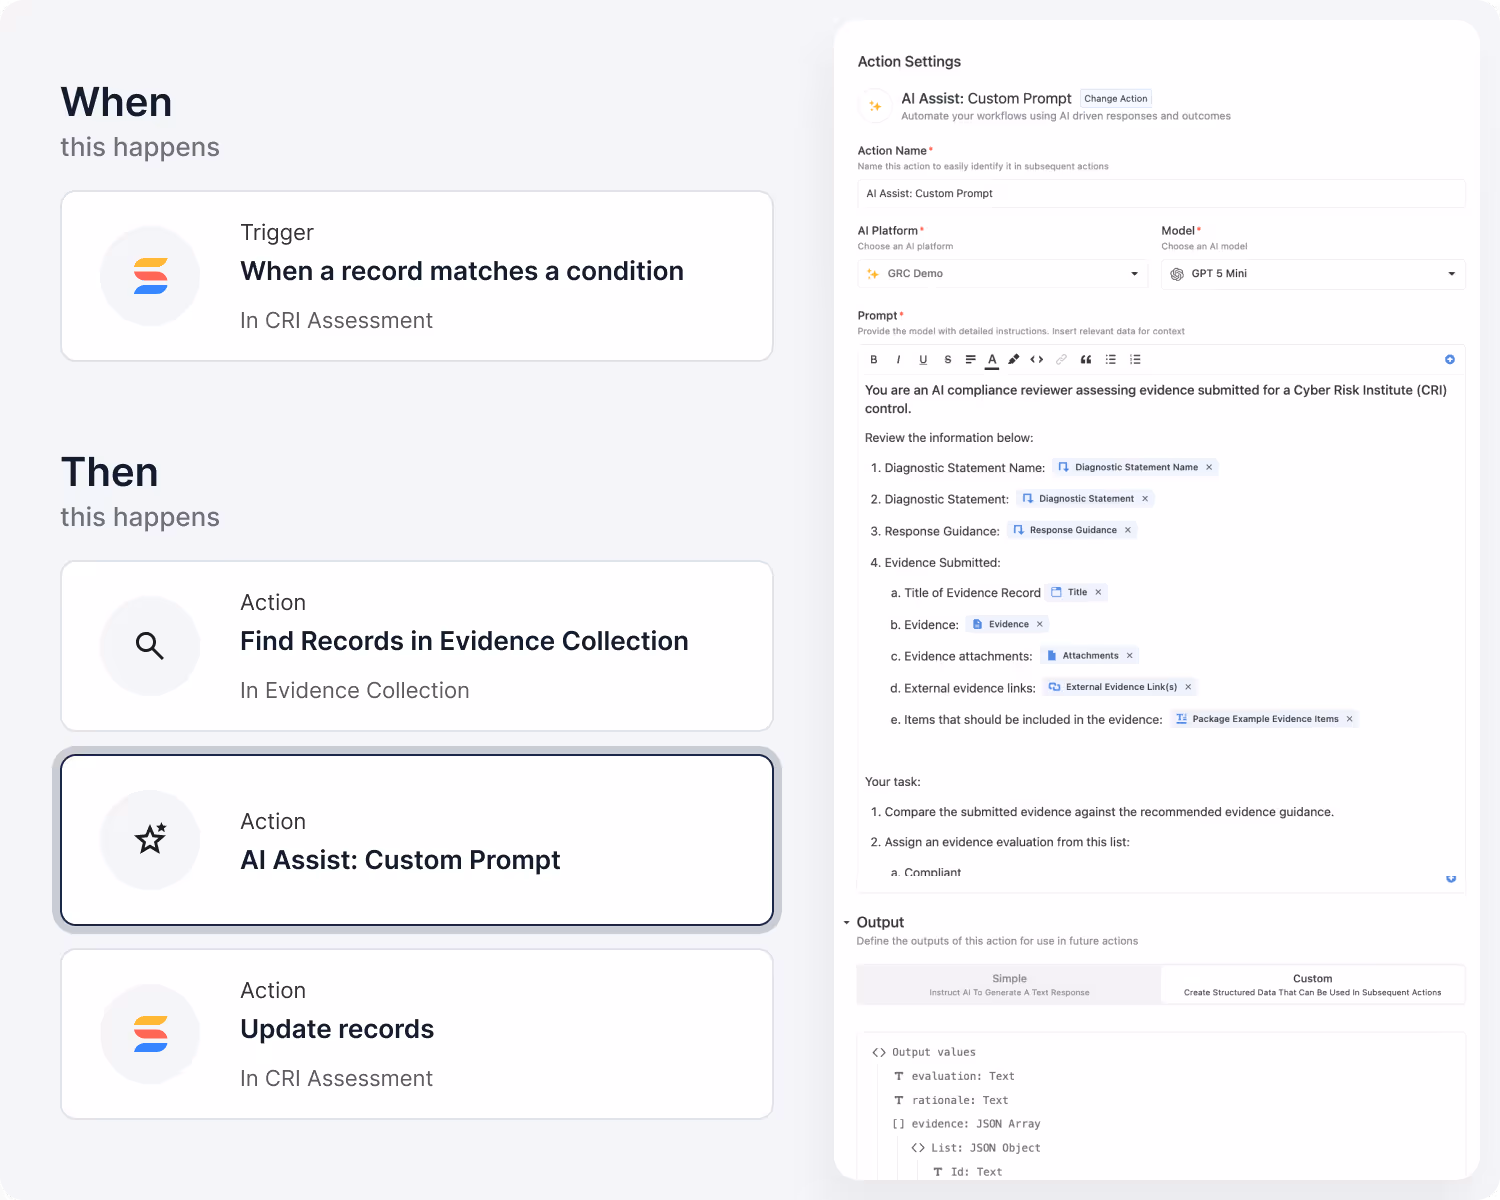This screenshot has height=1200, width=1500.
Task: Switch to the Simple output tab
Action: tap(1009, 985)
